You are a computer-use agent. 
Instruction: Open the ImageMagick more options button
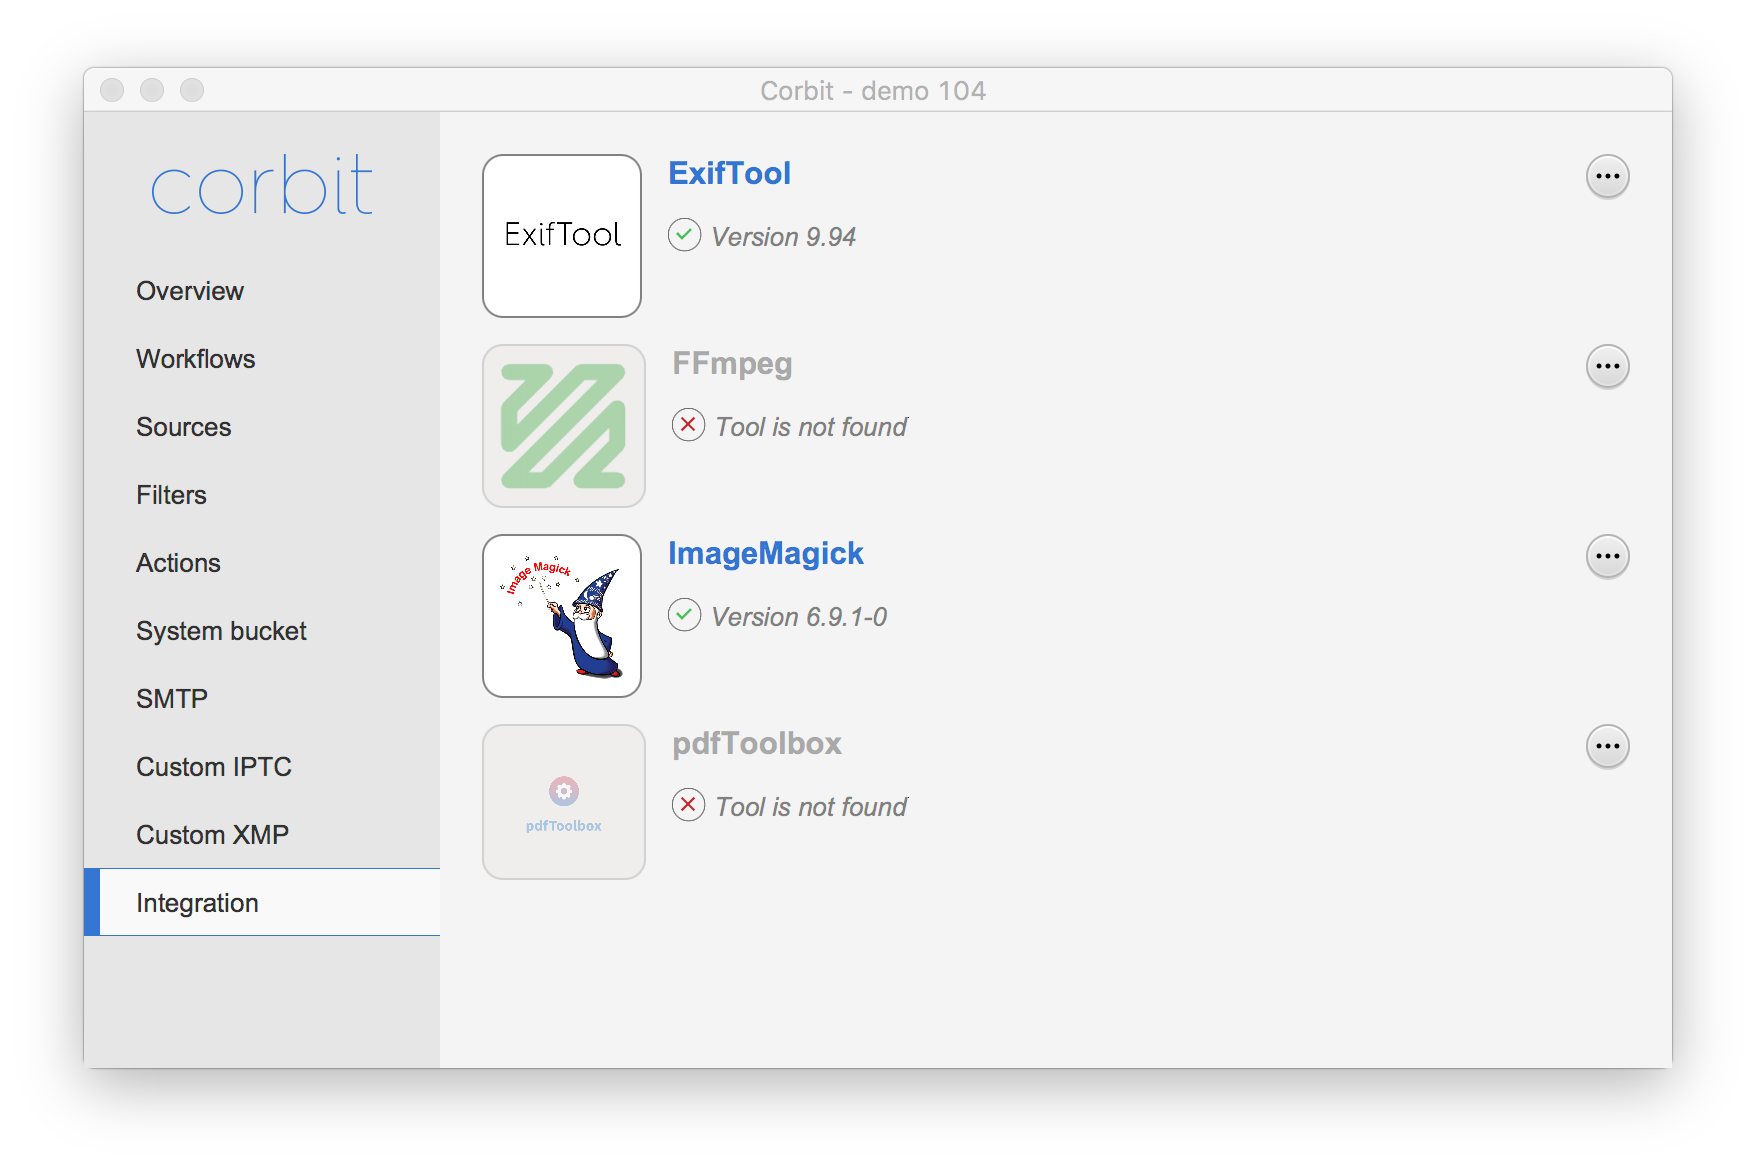[x=1608, y=556]
